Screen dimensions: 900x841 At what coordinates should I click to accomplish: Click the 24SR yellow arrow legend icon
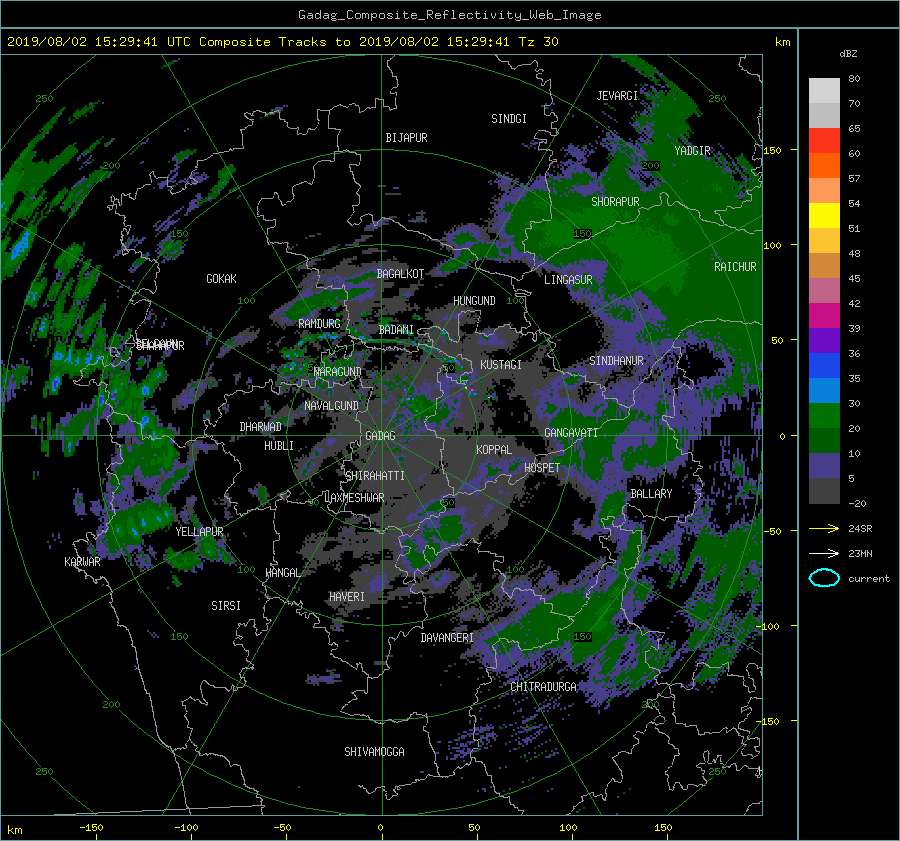pos(824,528)
